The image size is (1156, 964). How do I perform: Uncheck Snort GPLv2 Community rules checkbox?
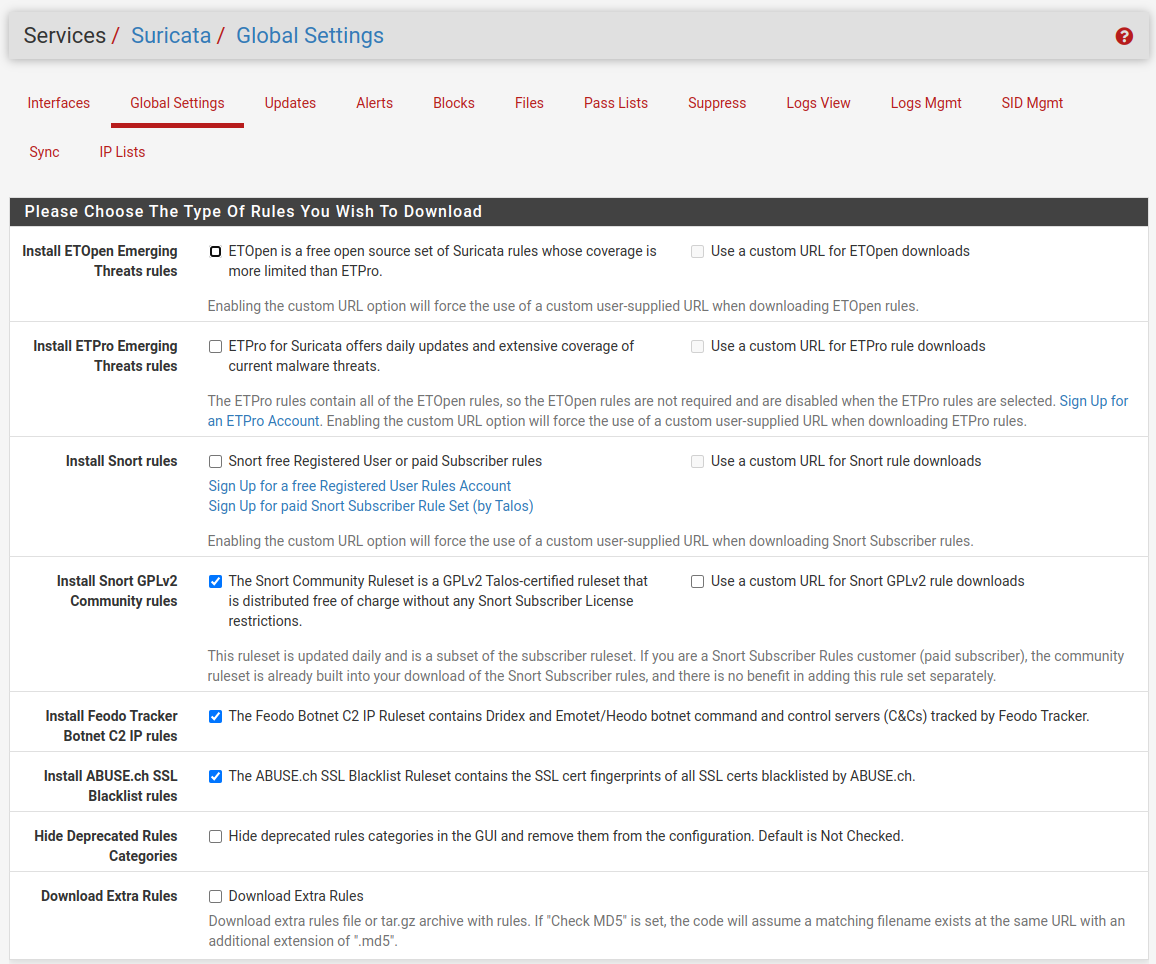[215, 581]
